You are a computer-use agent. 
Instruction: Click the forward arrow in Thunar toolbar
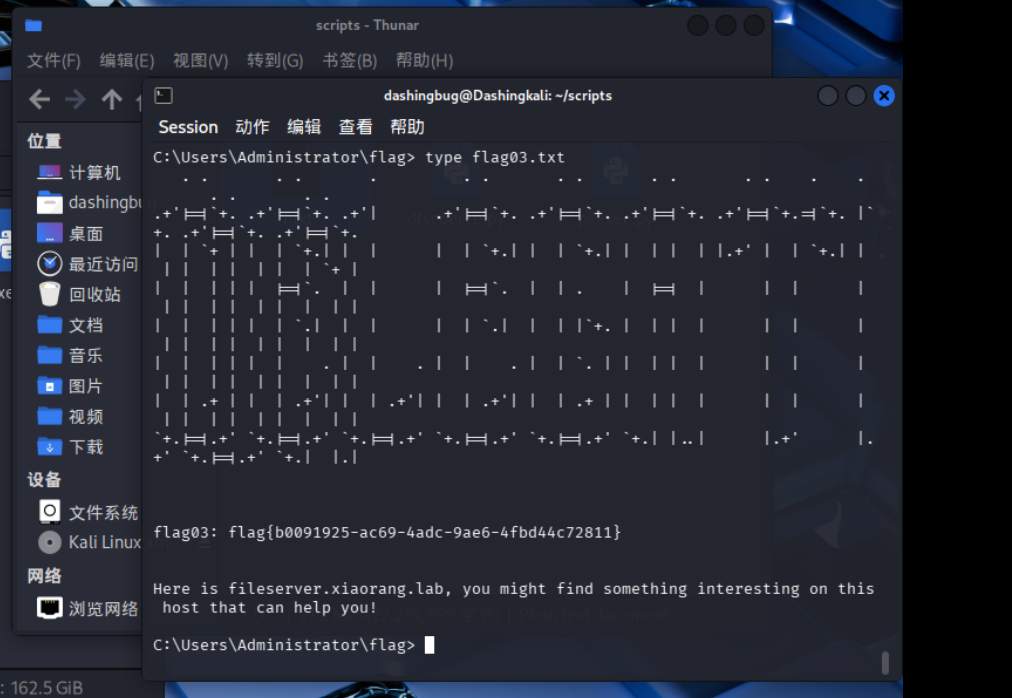[x=75, y=99]
